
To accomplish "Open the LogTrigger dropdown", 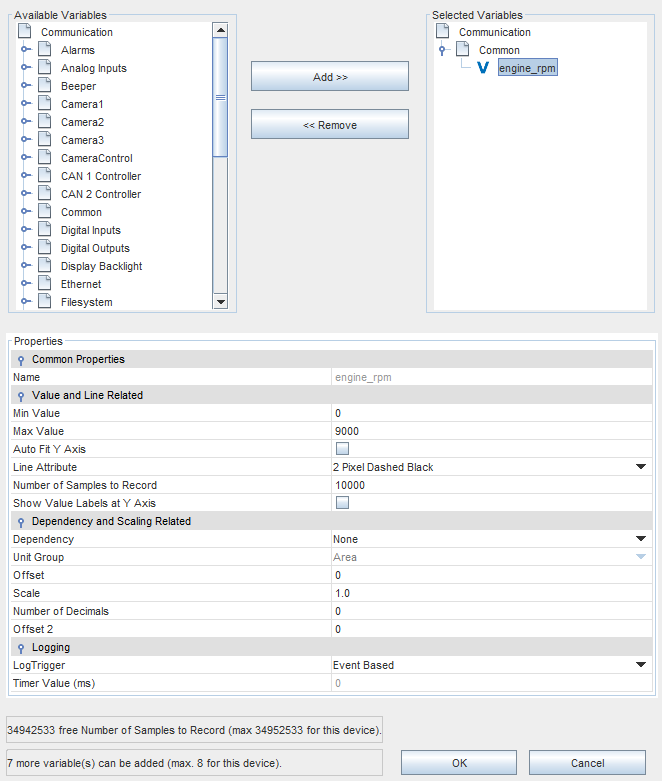I will pos(641,664).
